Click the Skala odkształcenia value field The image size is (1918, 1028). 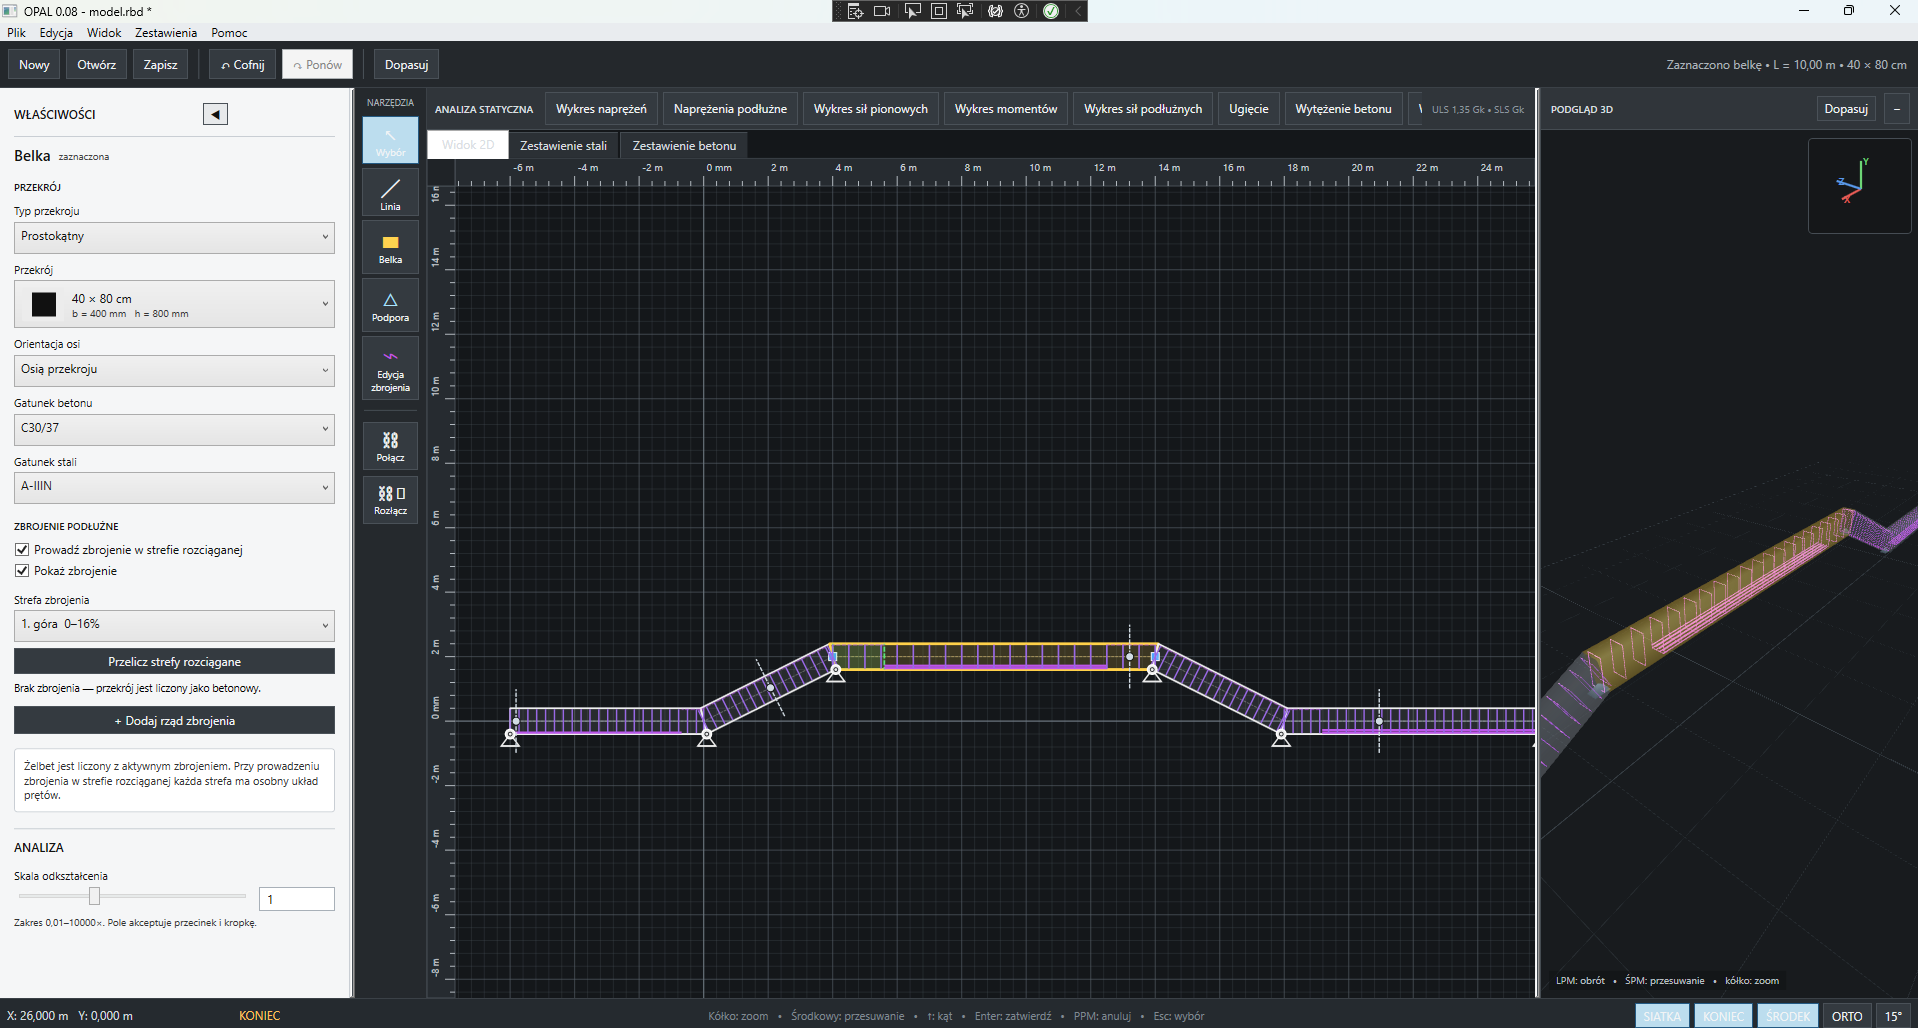297,899
